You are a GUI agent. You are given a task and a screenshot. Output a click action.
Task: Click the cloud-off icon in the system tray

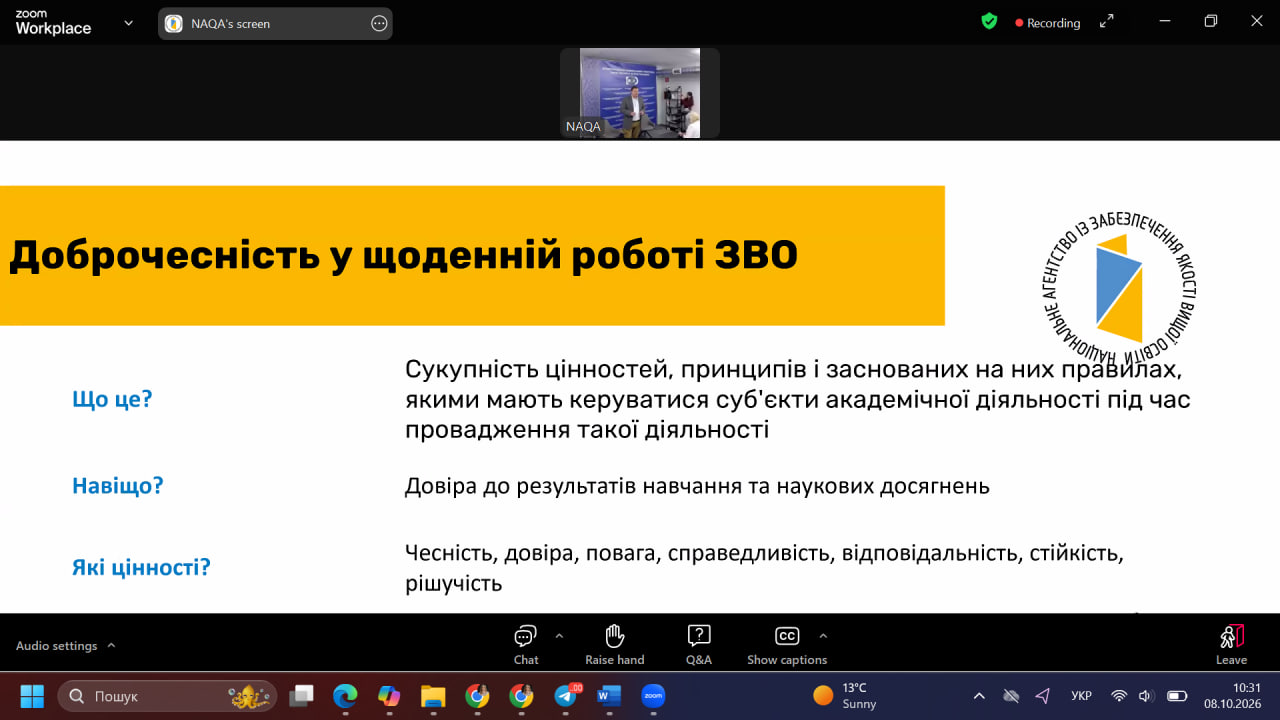[1011, 695]
